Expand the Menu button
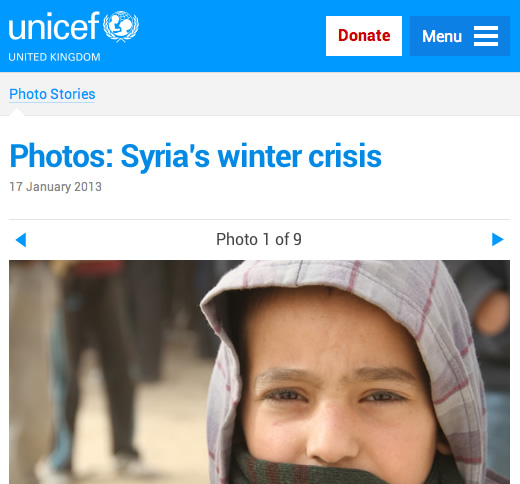520x484 pixels. tap(460, 36)
